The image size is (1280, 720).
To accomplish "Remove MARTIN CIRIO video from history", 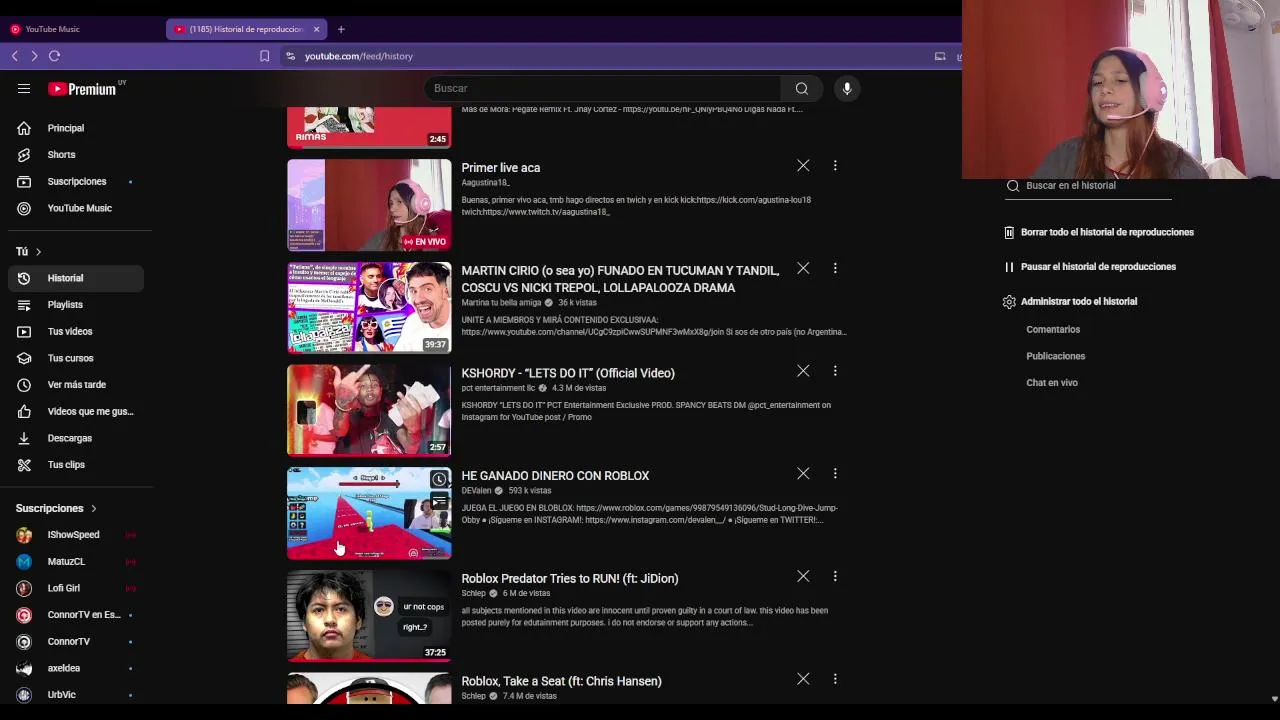I will (x=803, y=268).
